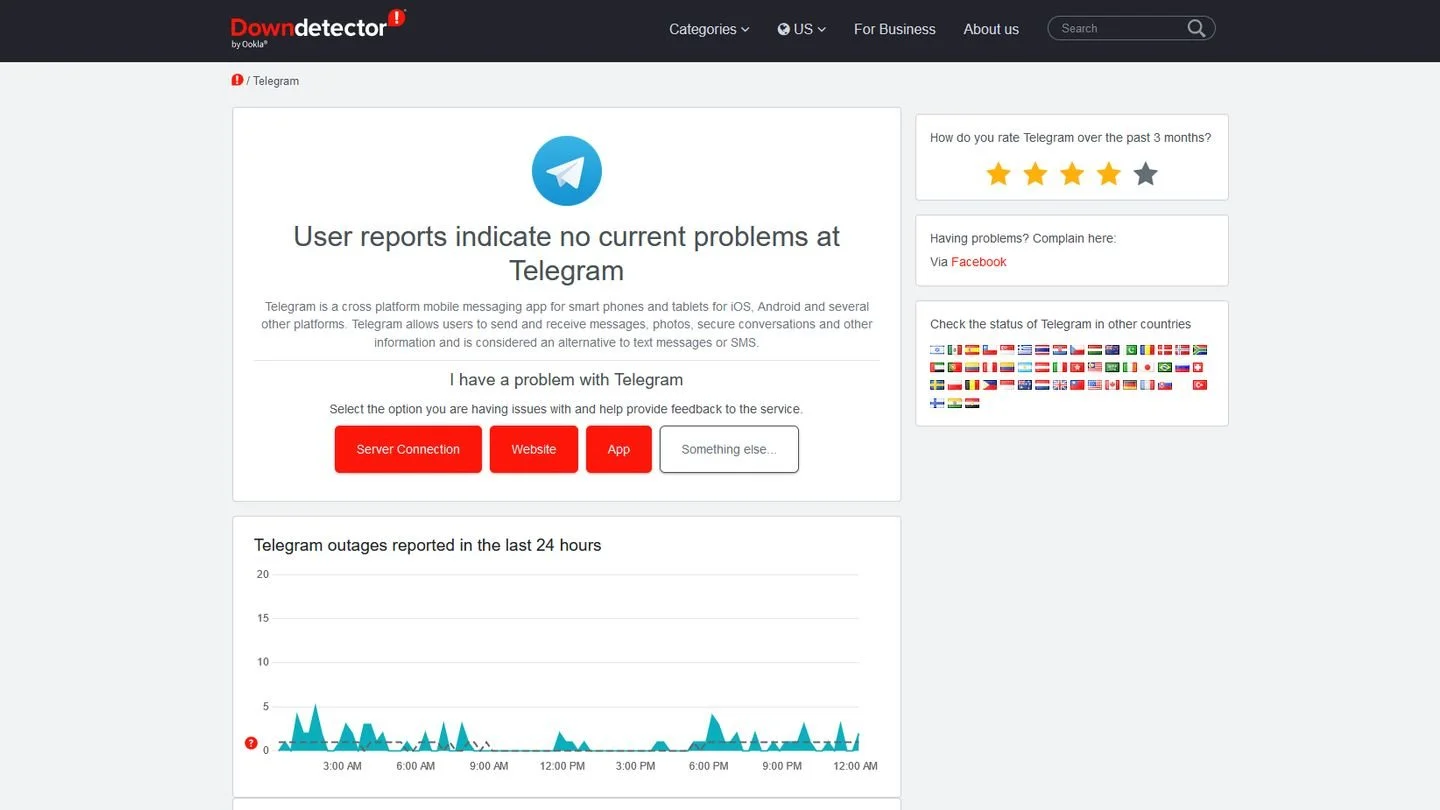Select the third rating star
1440x810 pixels.
pyautogui.click(x=1072, y=174)
